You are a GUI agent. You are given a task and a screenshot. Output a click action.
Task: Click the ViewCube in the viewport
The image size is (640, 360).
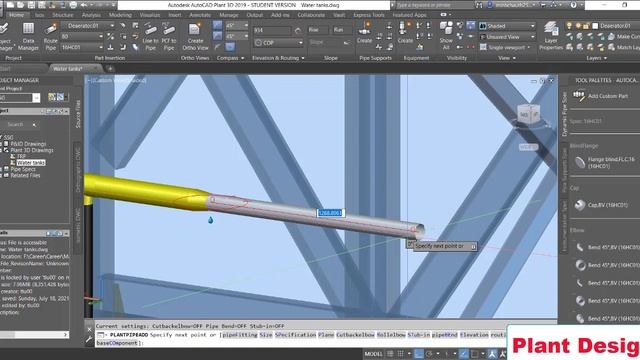(x=529, y=114)
